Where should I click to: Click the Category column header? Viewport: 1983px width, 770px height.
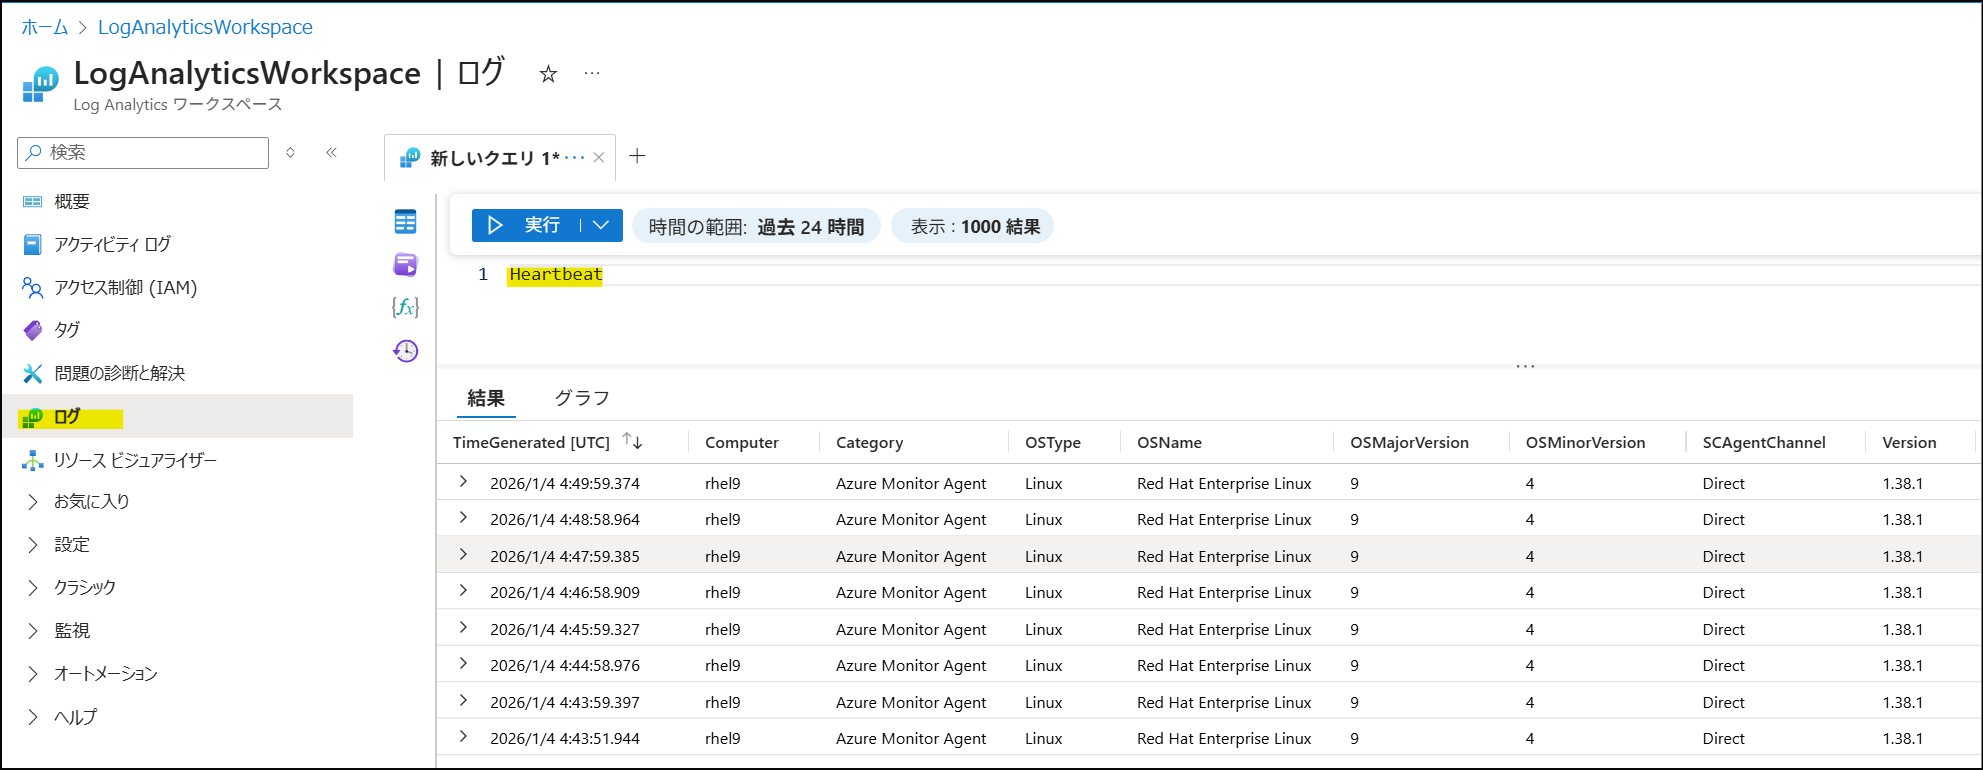pyautogui.click(x=869, y=443)
